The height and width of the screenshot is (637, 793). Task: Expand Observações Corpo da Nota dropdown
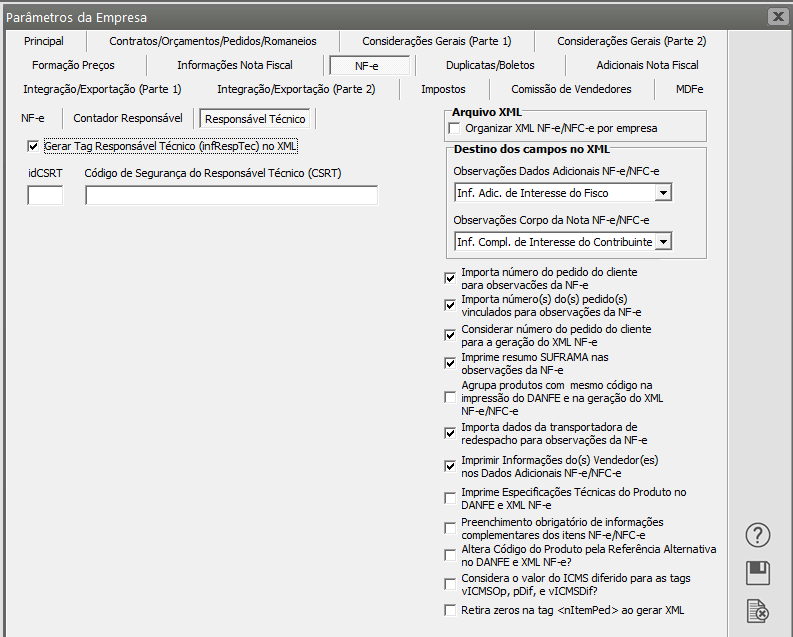tap(662, 242)
